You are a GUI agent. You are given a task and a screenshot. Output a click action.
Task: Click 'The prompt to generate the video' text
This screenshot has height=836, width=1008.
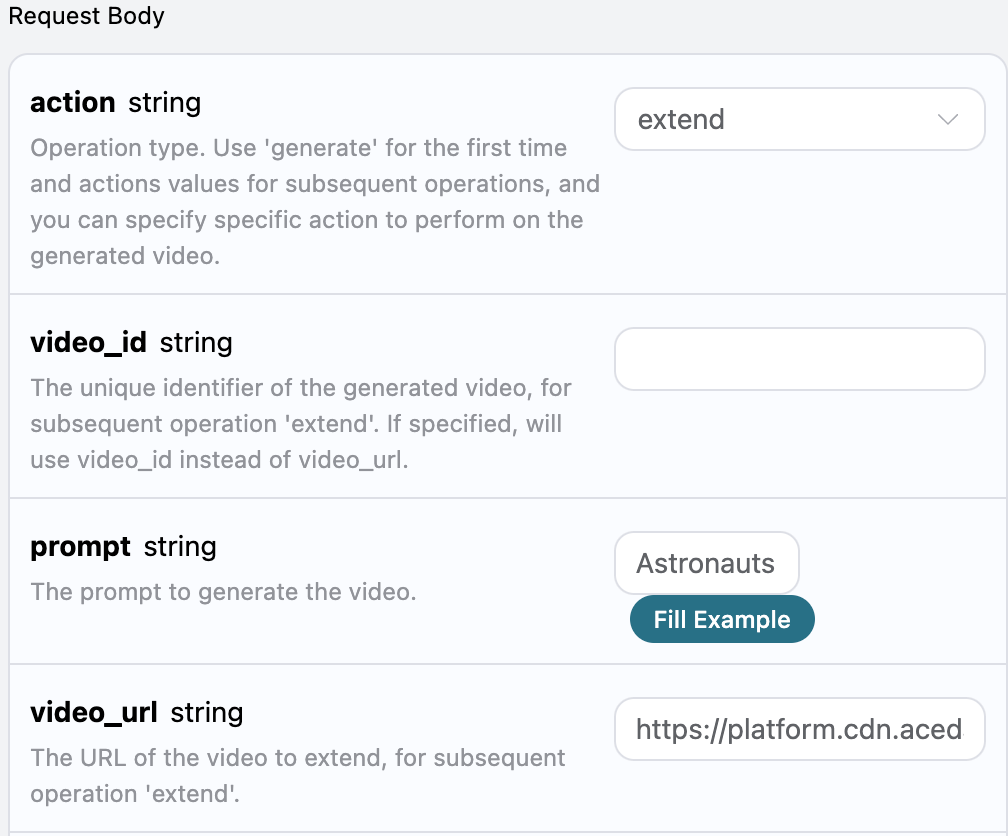[223, 592]
